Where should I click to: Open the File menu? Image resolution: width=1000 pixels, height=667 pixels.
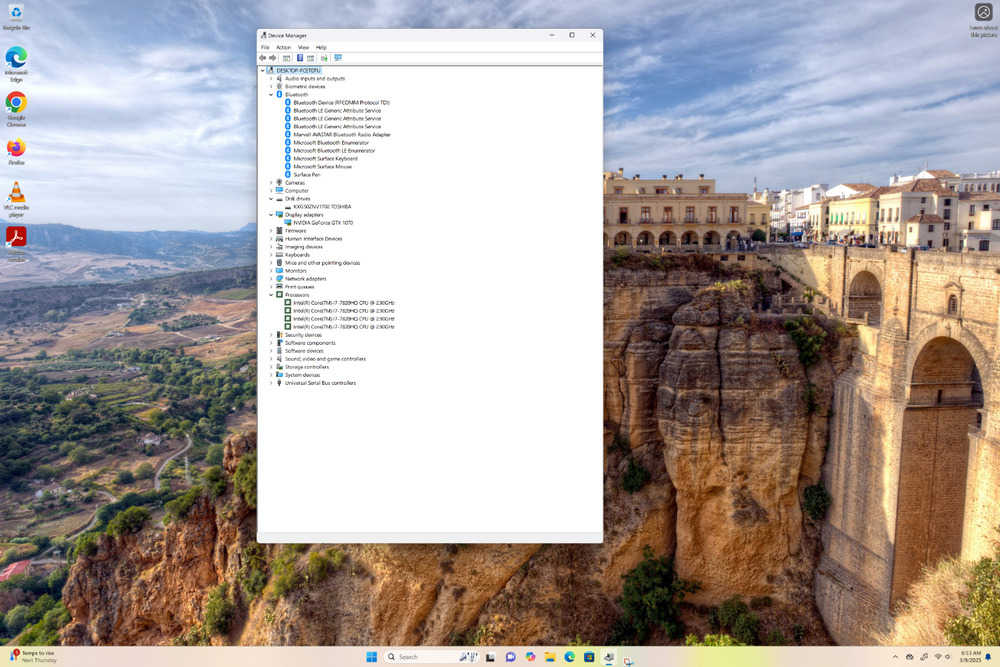[x=265, y=47]
